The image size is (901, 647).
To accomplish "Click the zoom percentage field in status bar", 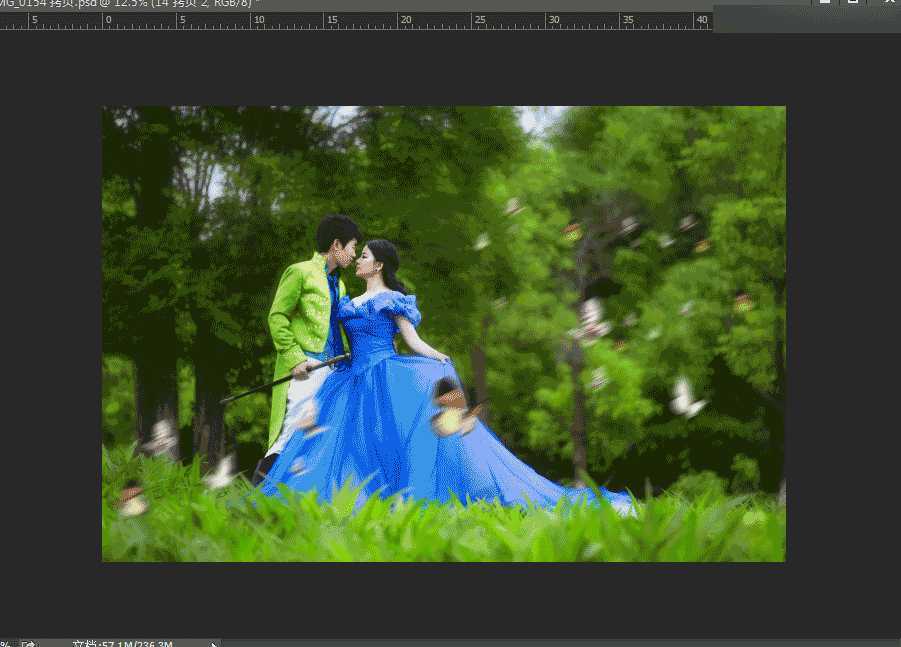I will coord(8,643).
